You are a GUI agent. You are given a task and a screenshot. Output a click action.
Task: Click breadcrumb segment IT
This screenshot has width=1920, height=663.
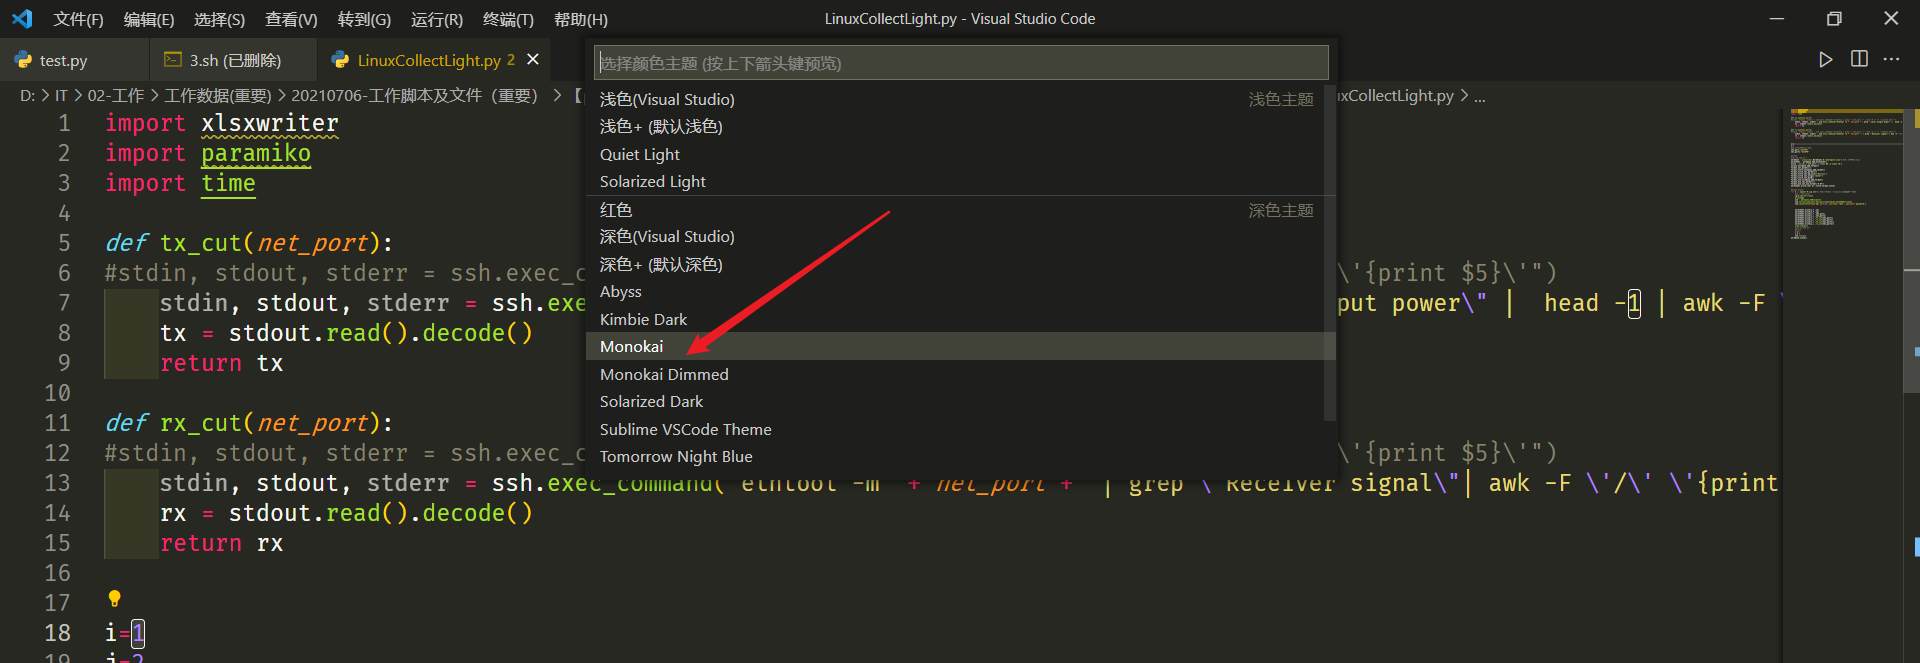point(61,96)
